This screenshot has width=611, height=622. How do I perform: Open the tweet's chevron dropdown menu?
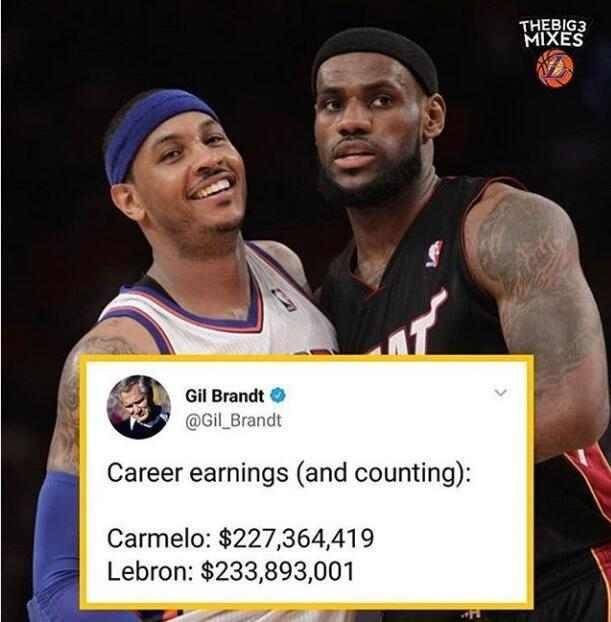(501, 393)
